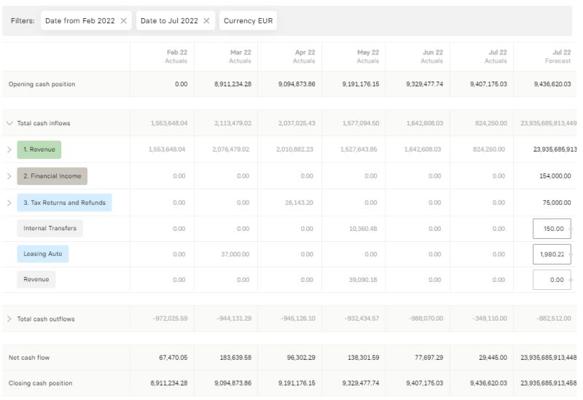Edit the Internal Transfers forecast field 150.00
The width and height of the screenshot is (583, 400).
tap(552, 229)
